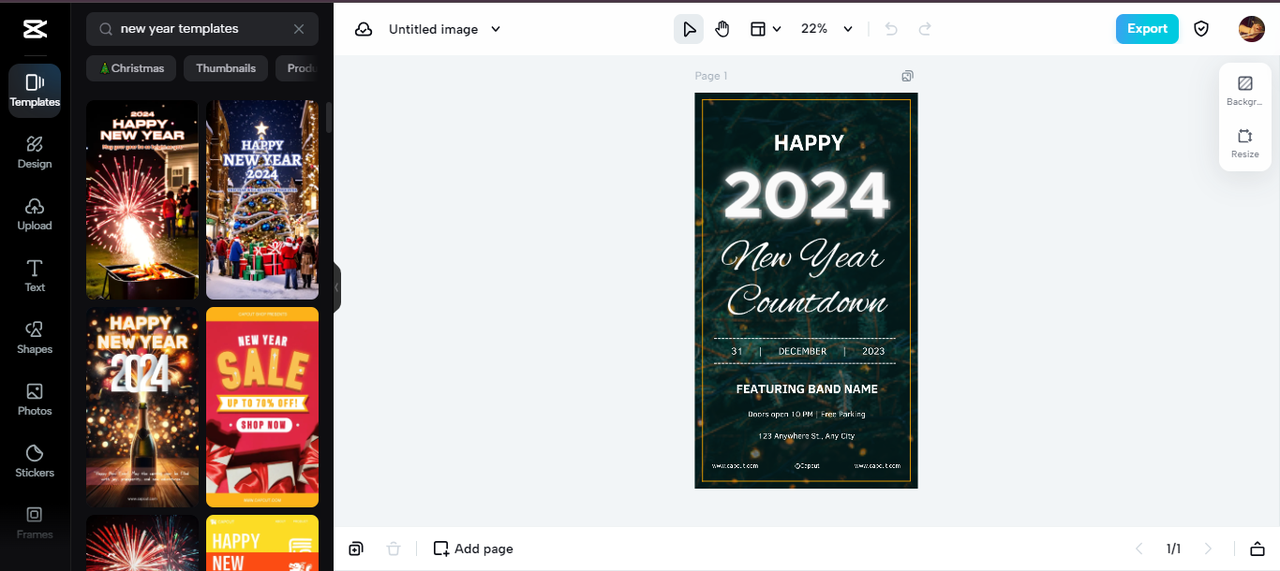Open the Background settings

(x=1245, y=91)
